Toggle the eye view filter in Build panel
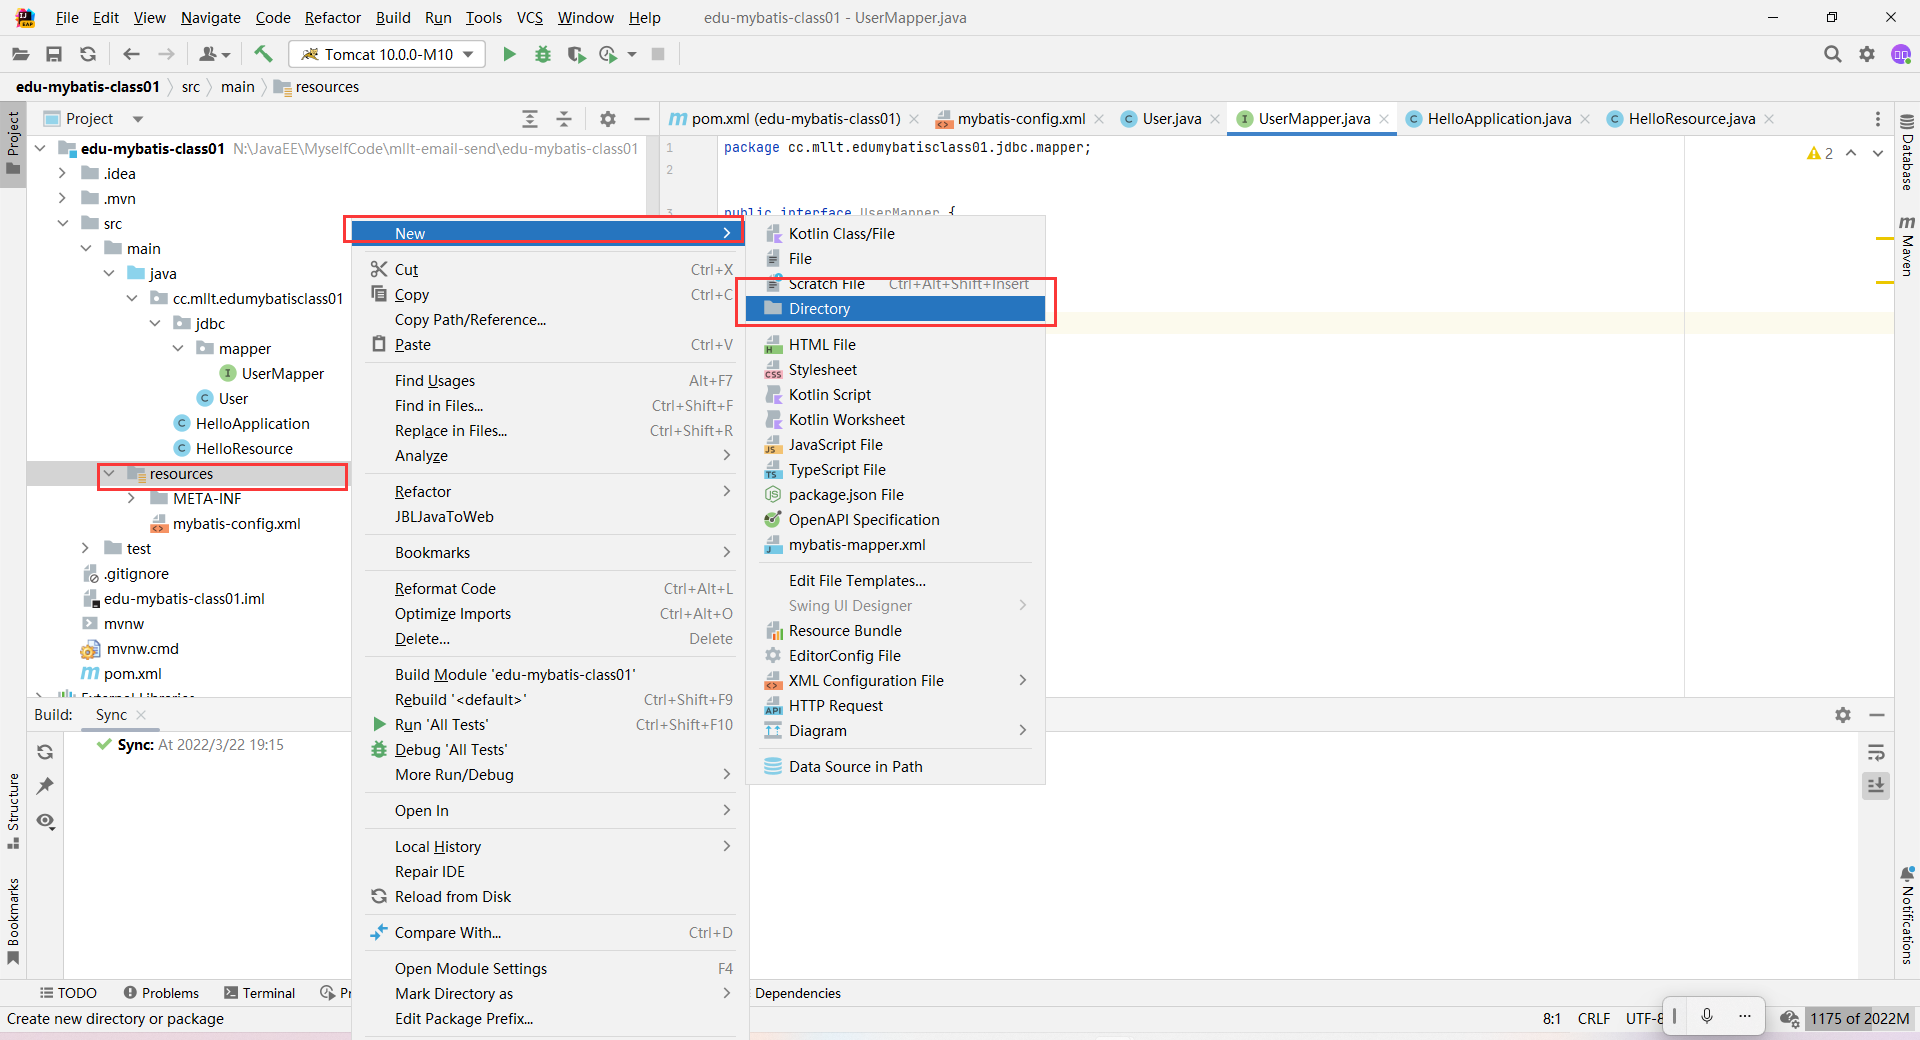 45,821
